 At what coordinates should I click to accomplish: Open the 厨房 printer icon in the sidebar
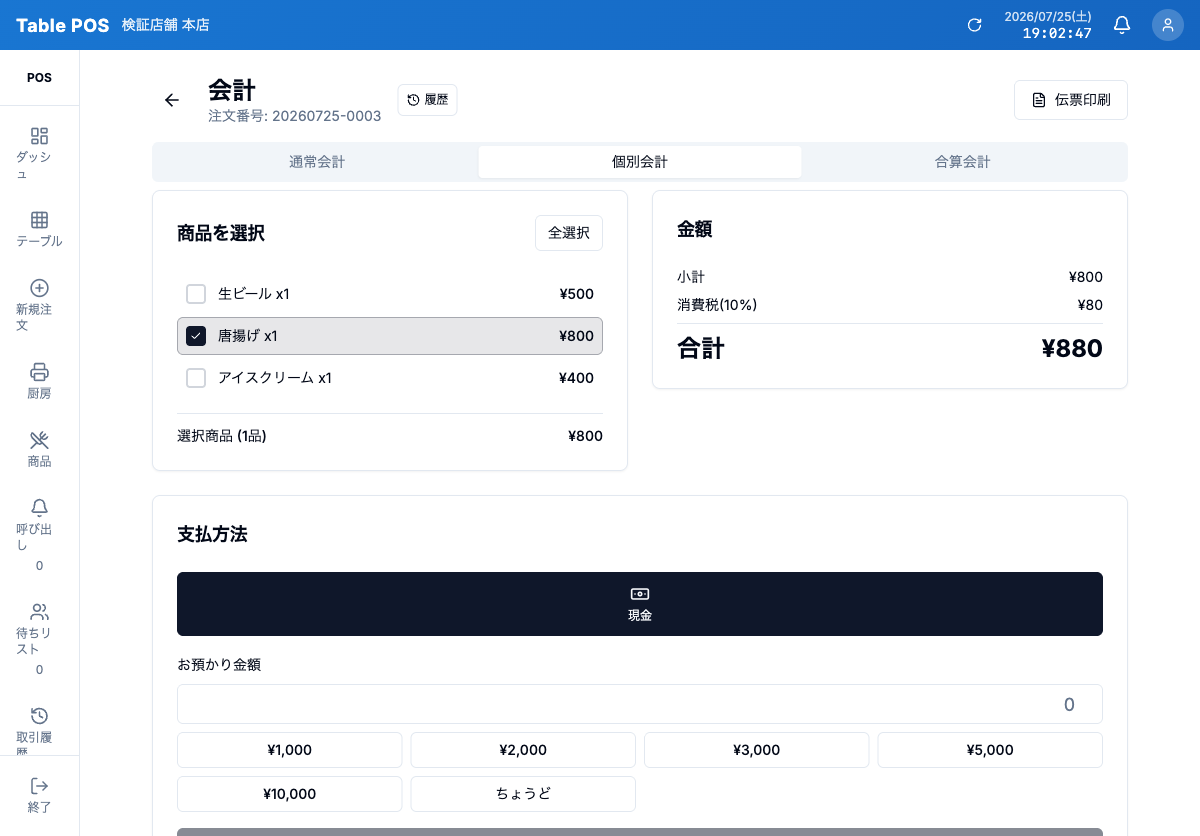39,372
